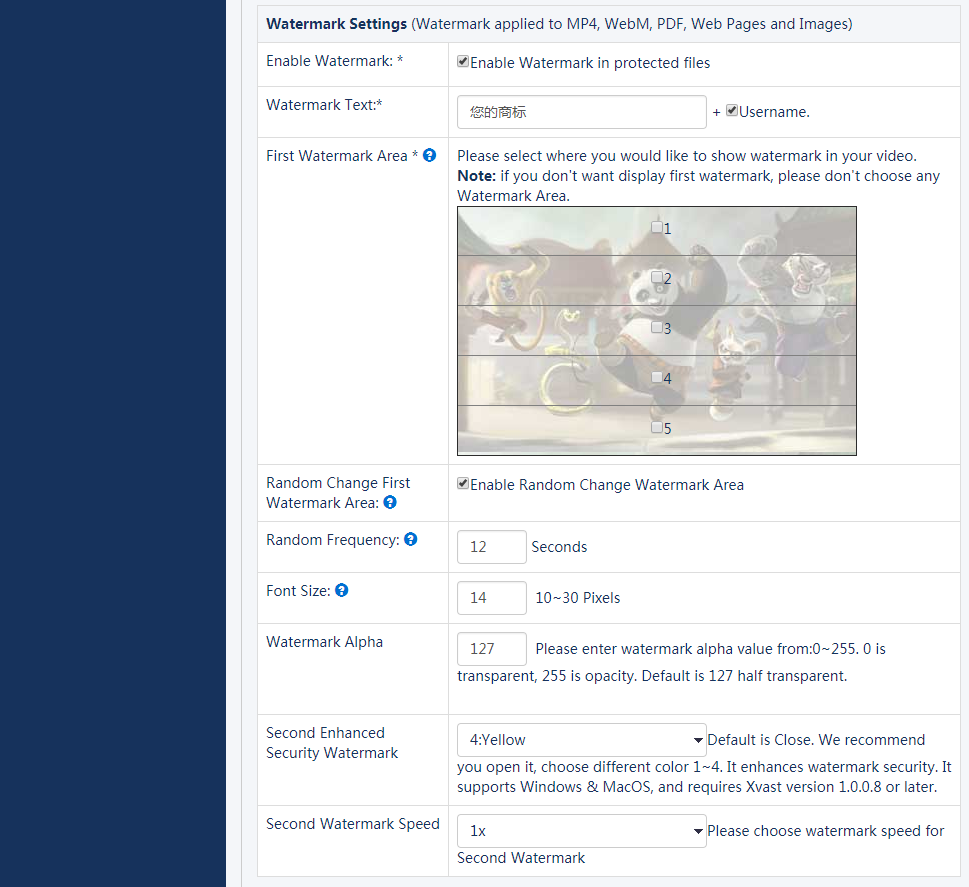Click the Watermark Settings section heading
Screen dimensions: 969x887
coord(336,24)
